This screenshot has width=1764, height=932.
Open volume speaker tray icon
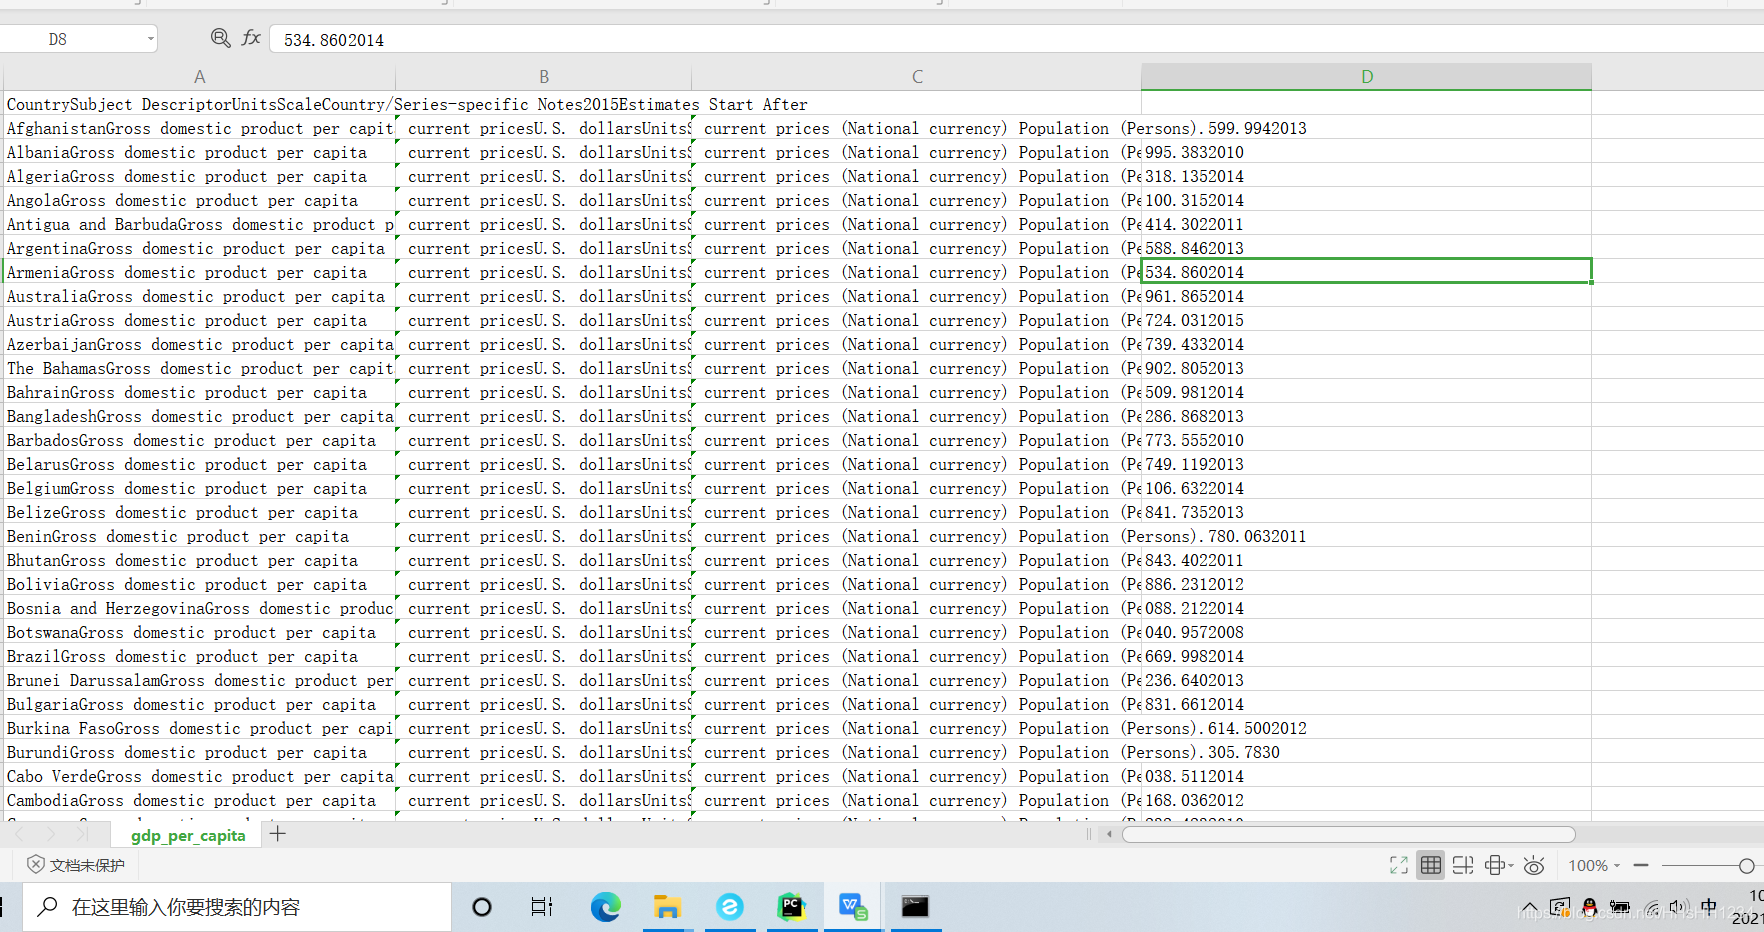(x=1679, y=908)
